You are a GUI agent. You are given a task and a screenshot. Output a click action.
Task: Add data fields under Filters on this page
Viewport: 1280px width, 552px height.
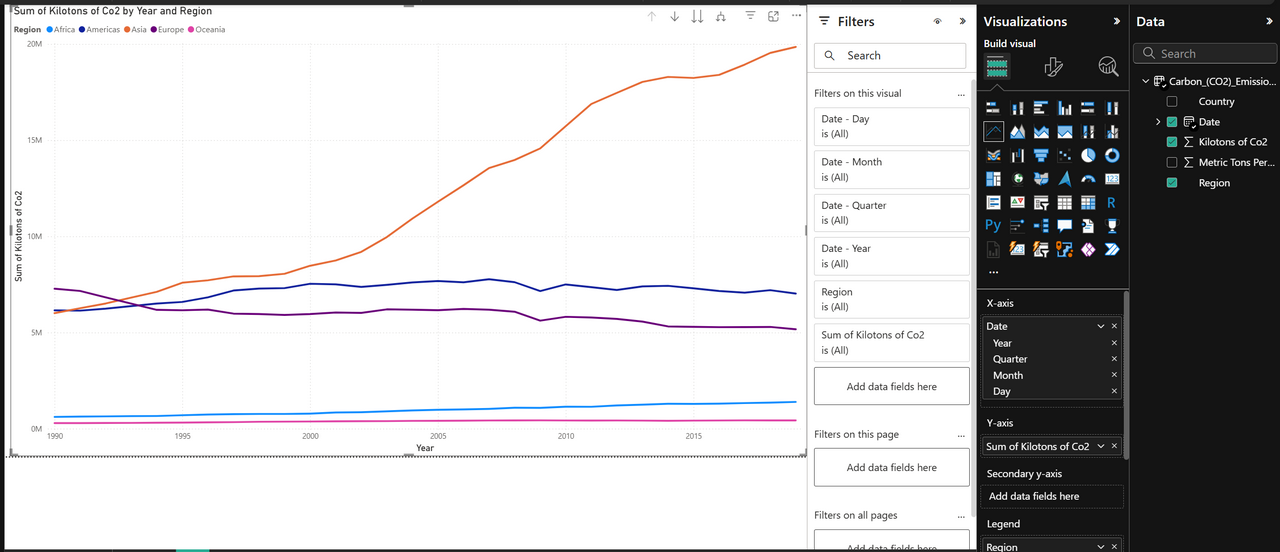[x=892, y=467]
